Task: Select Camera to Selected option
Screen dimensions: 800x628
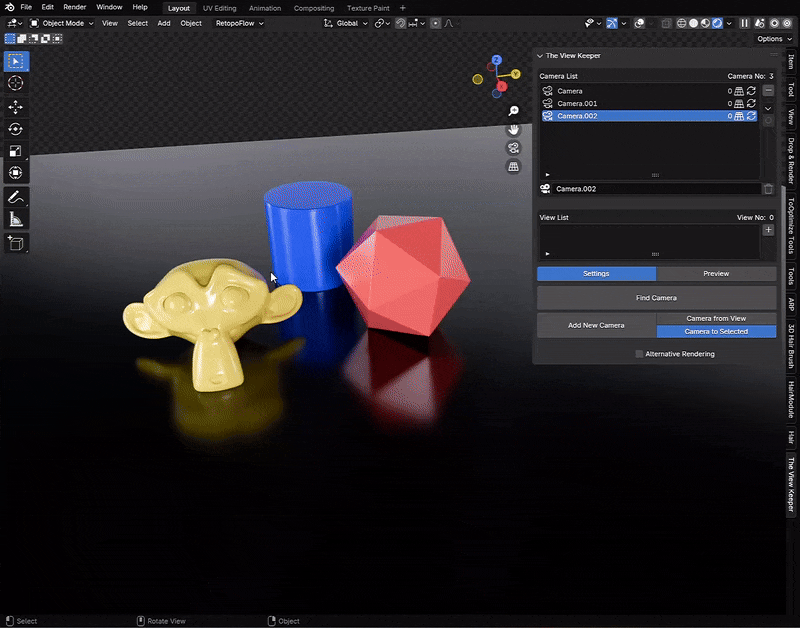Action: tap(716, 332)
